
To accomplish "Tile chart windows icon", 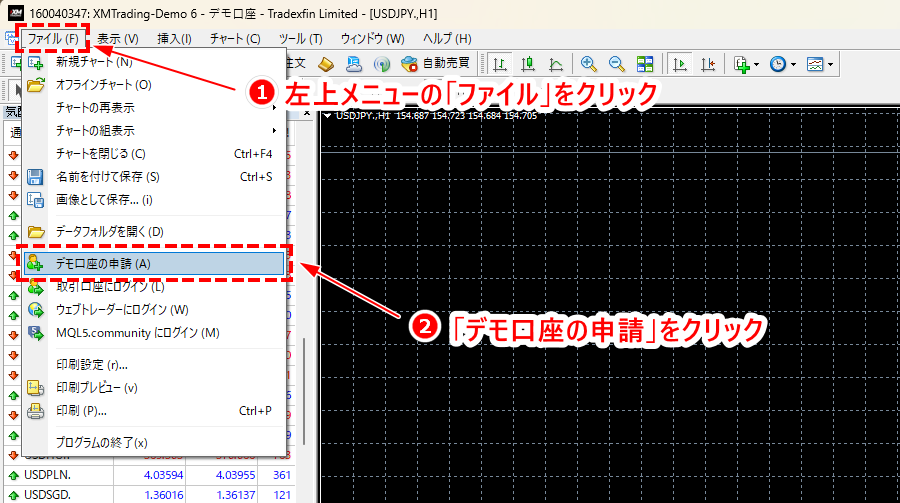I will click(645, 64).
